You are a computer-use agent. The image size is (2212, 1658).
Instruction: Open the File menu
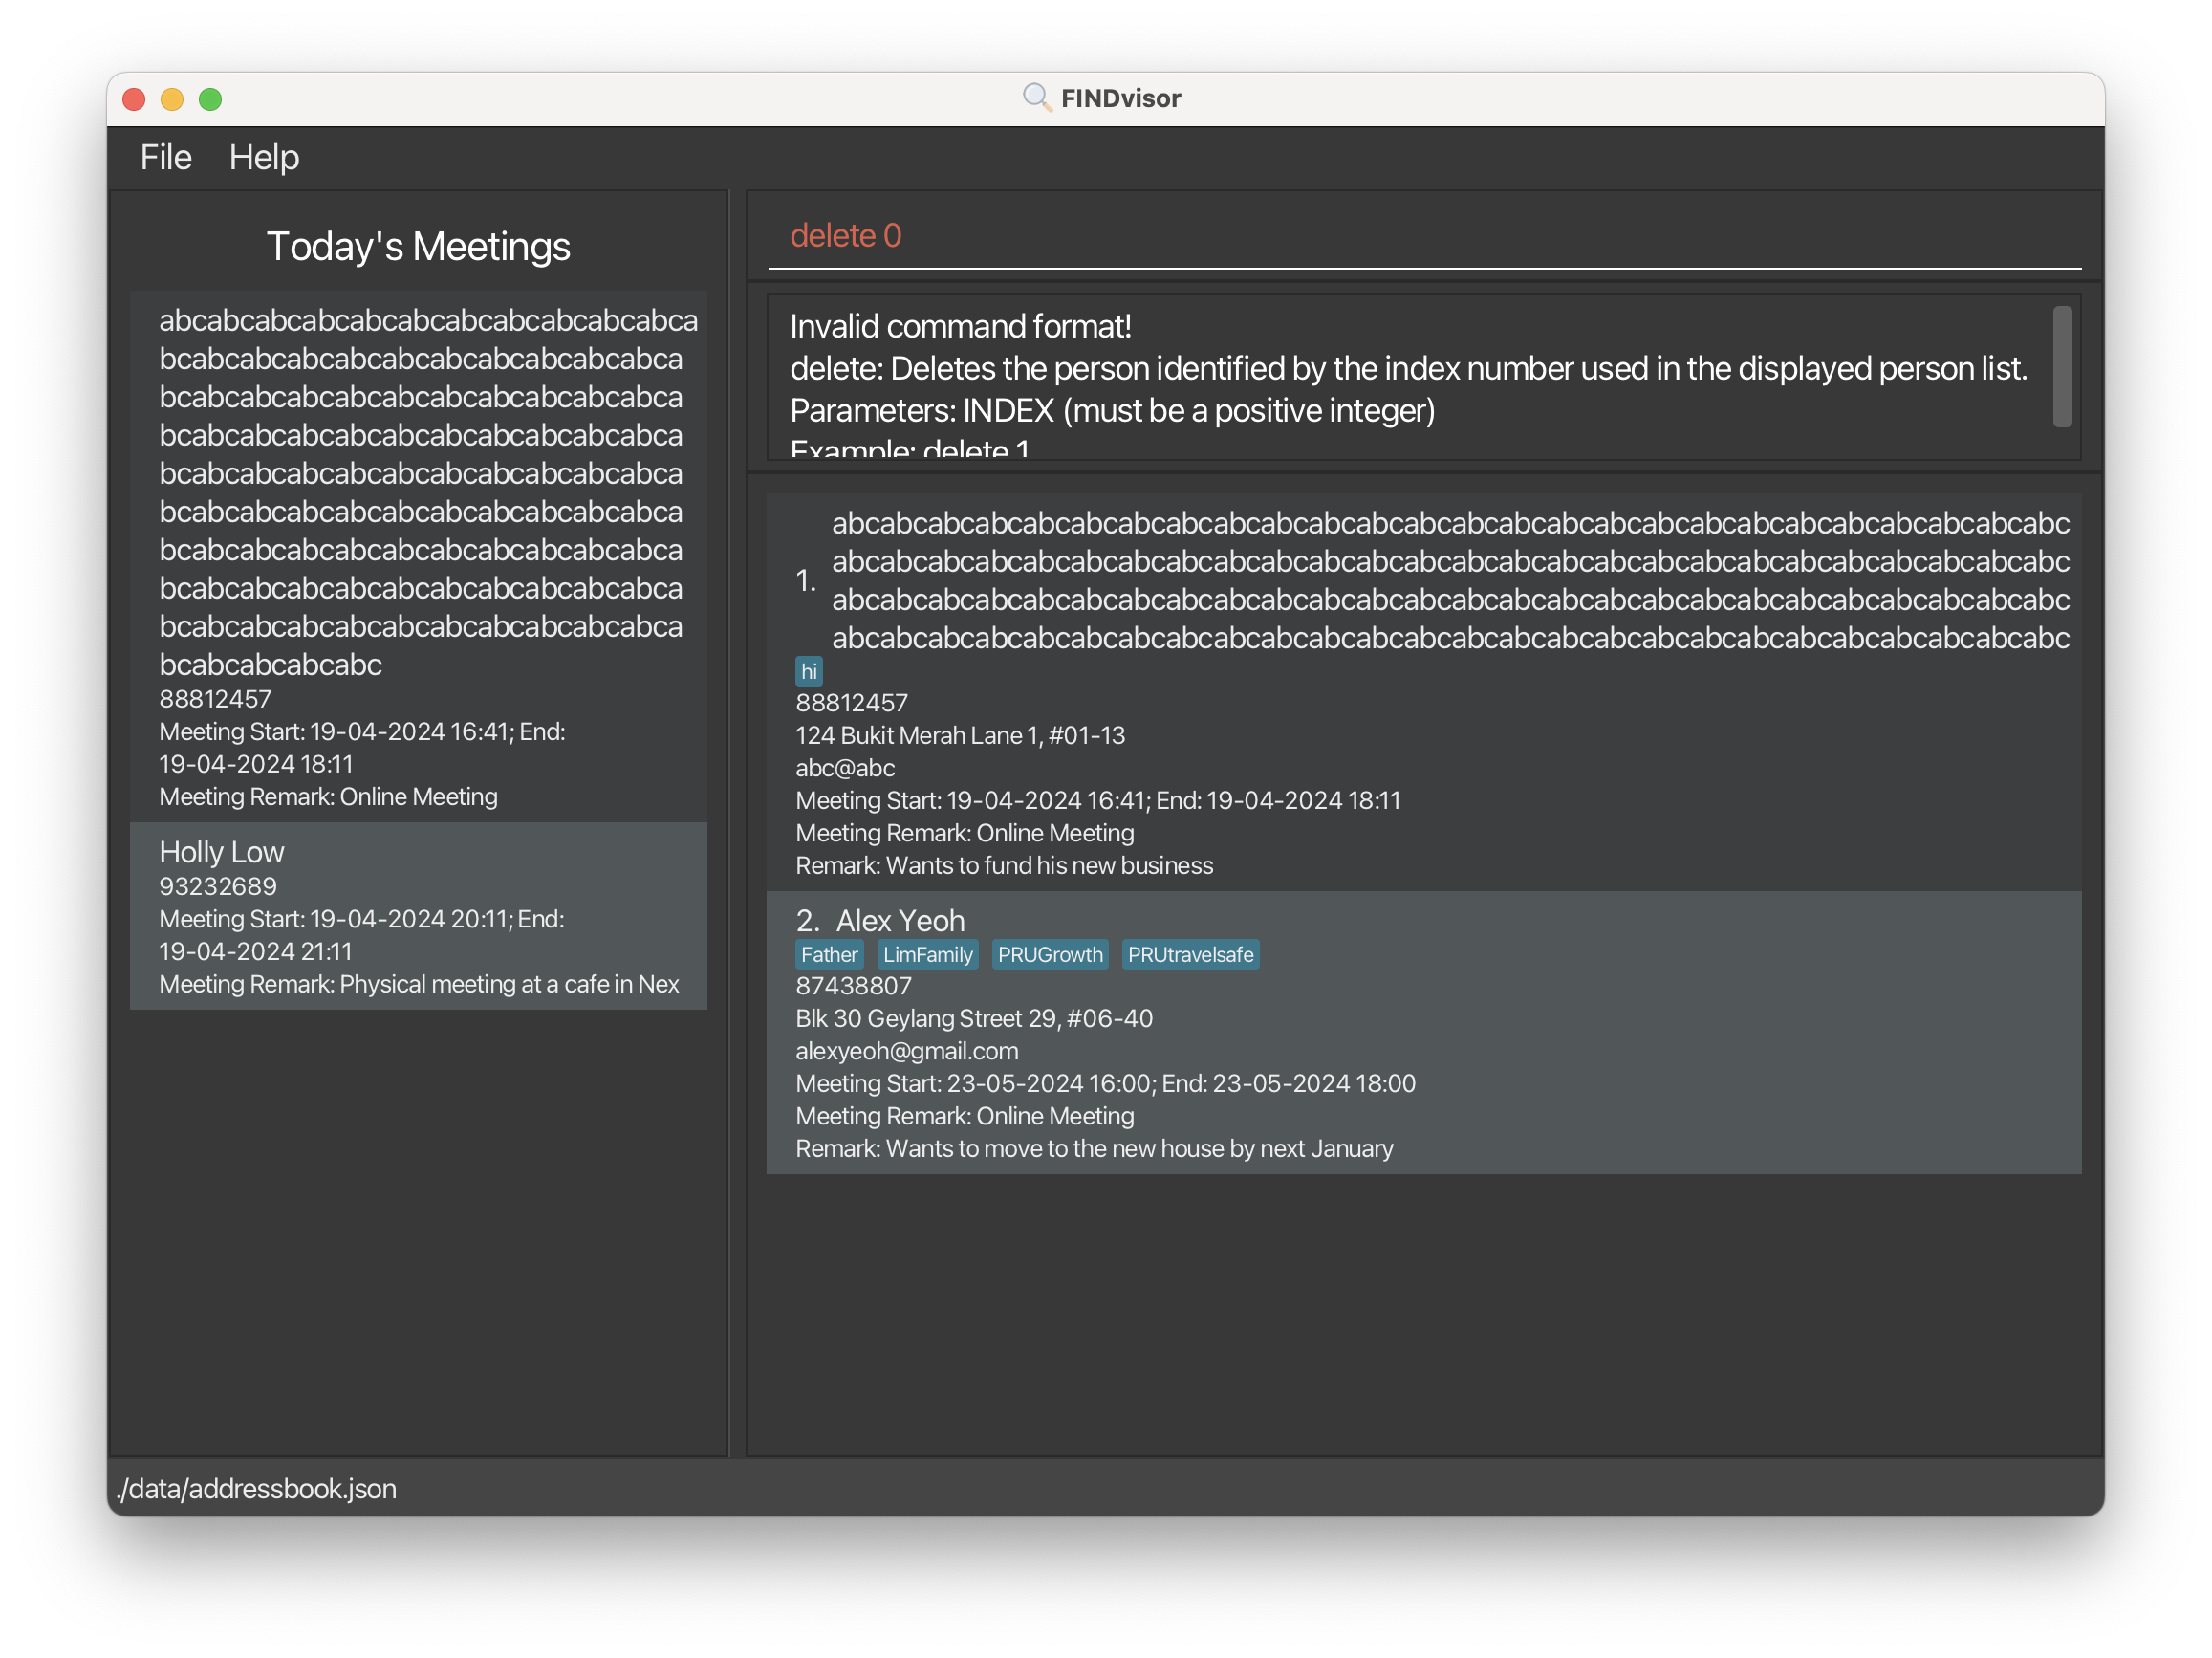click(x=165, y=157)
